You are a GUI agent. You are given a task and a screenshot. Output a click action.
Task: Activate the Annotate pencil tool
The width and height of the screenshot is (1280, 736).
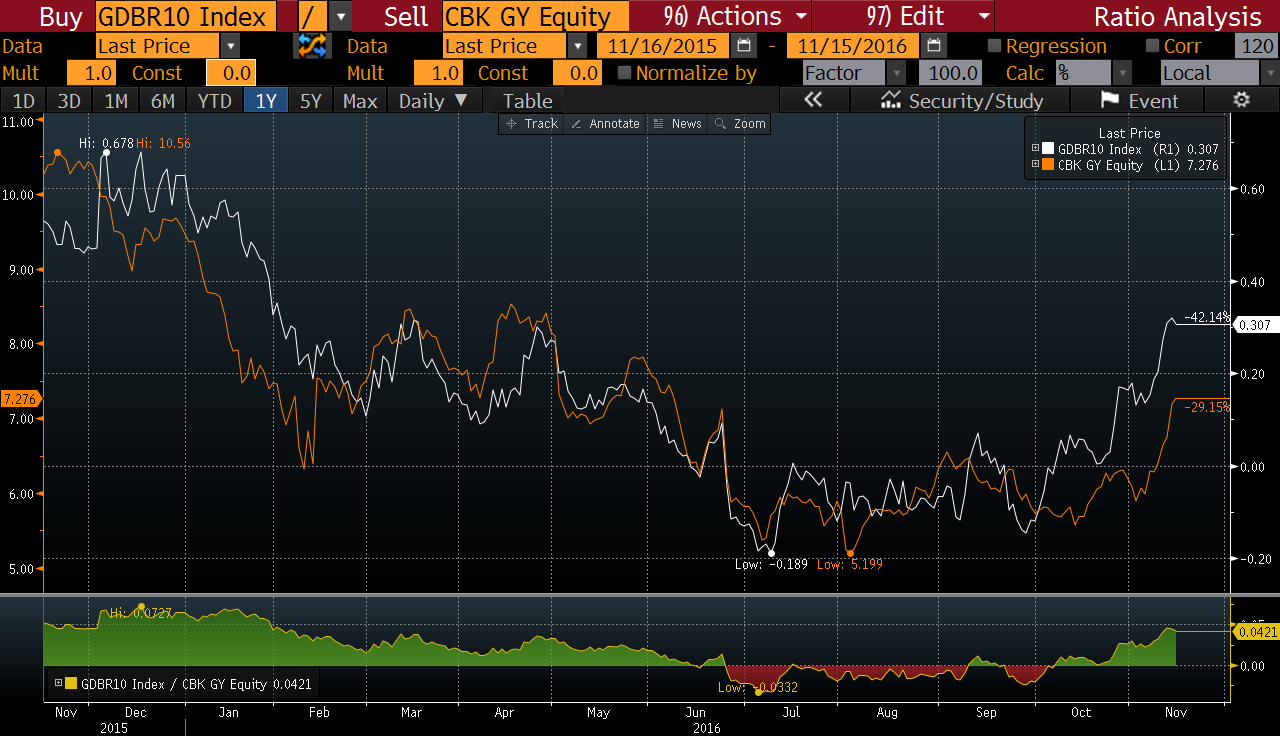coord(605,124)
